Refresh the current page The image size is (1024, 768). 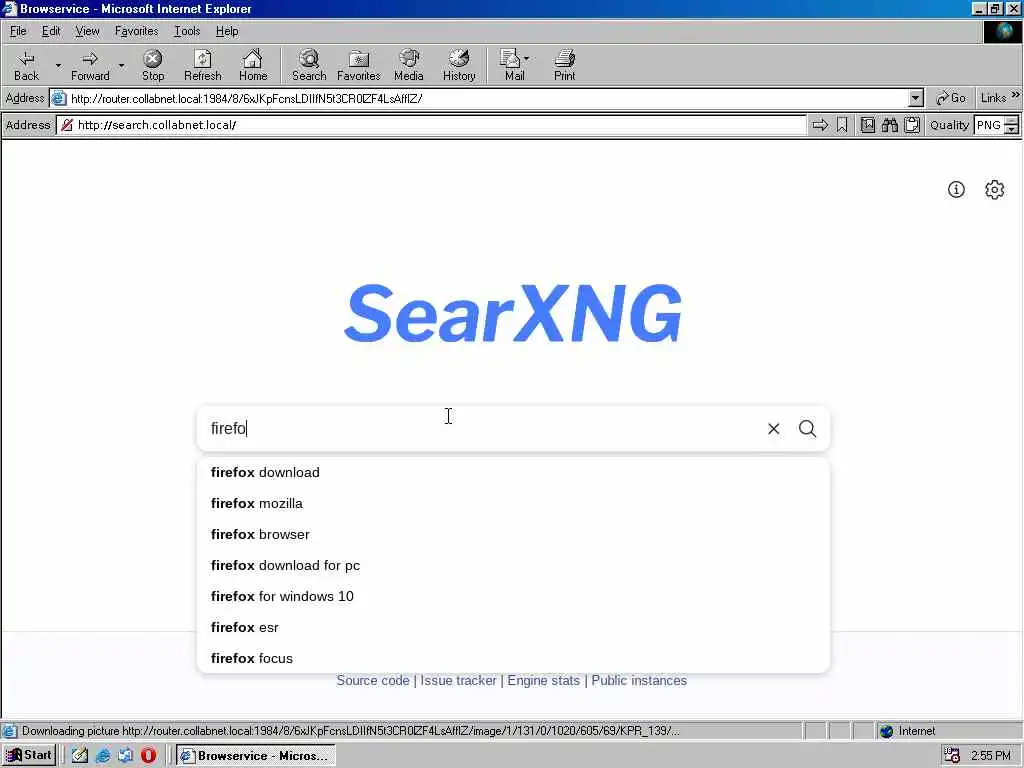(x=202, y=65)
